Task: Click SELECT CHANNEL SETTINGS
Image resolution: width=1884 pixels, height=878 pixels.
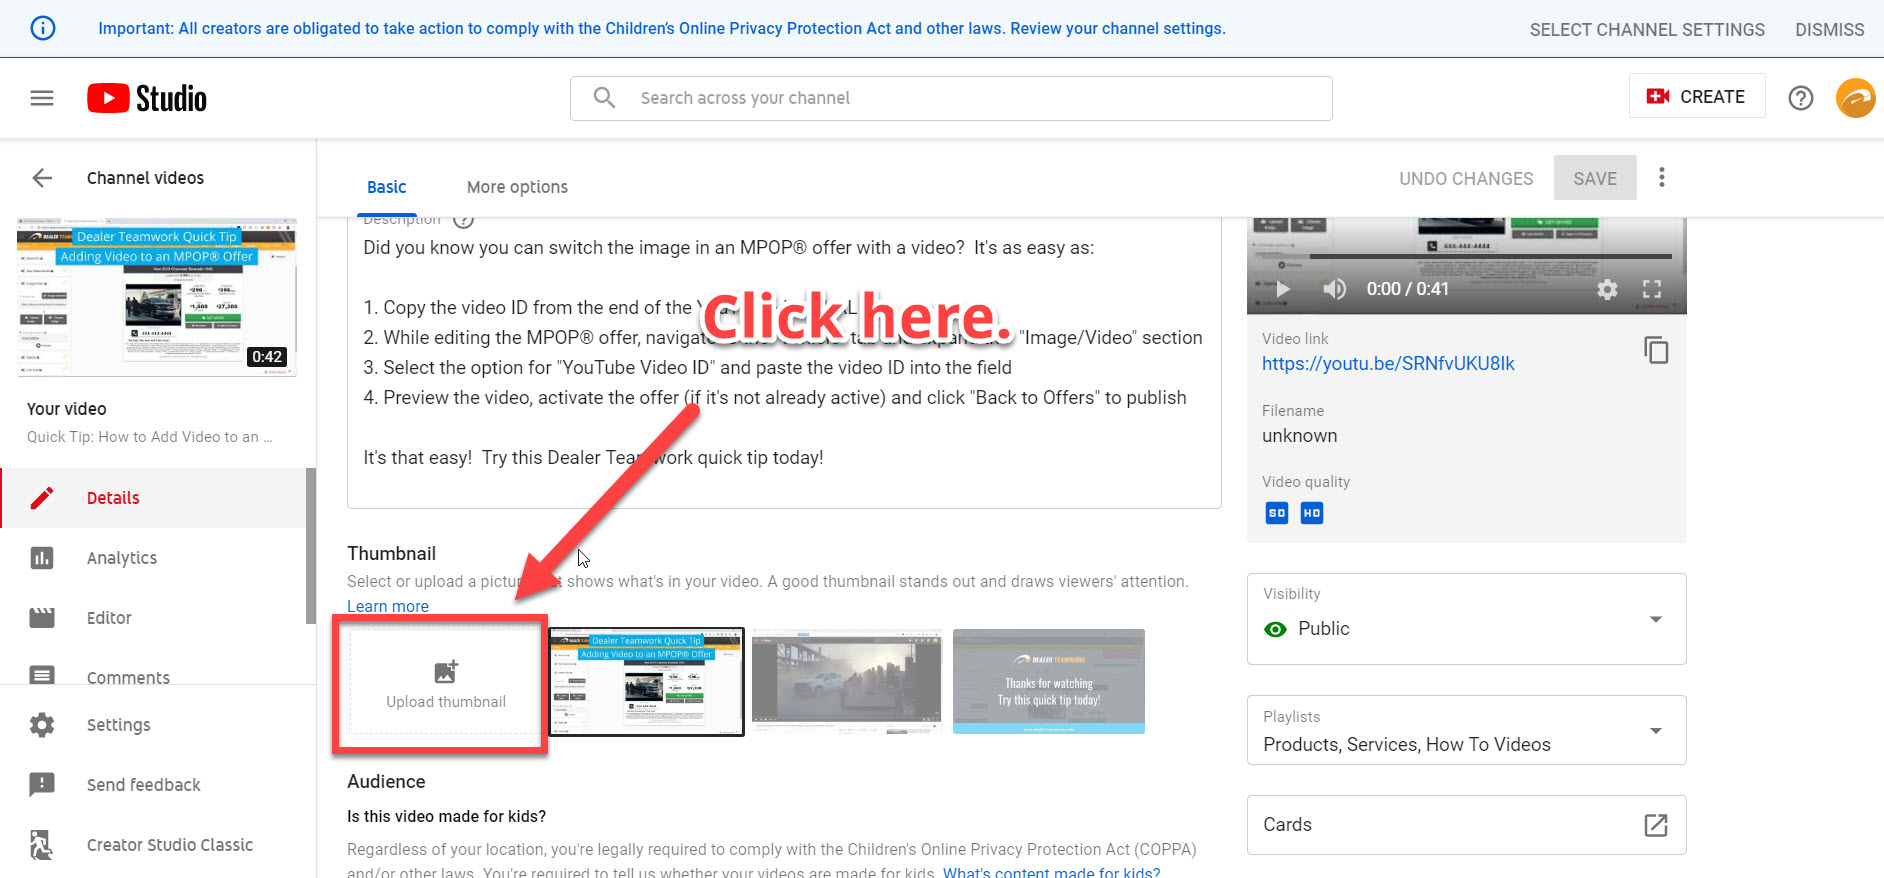Action: point(1647,30)
